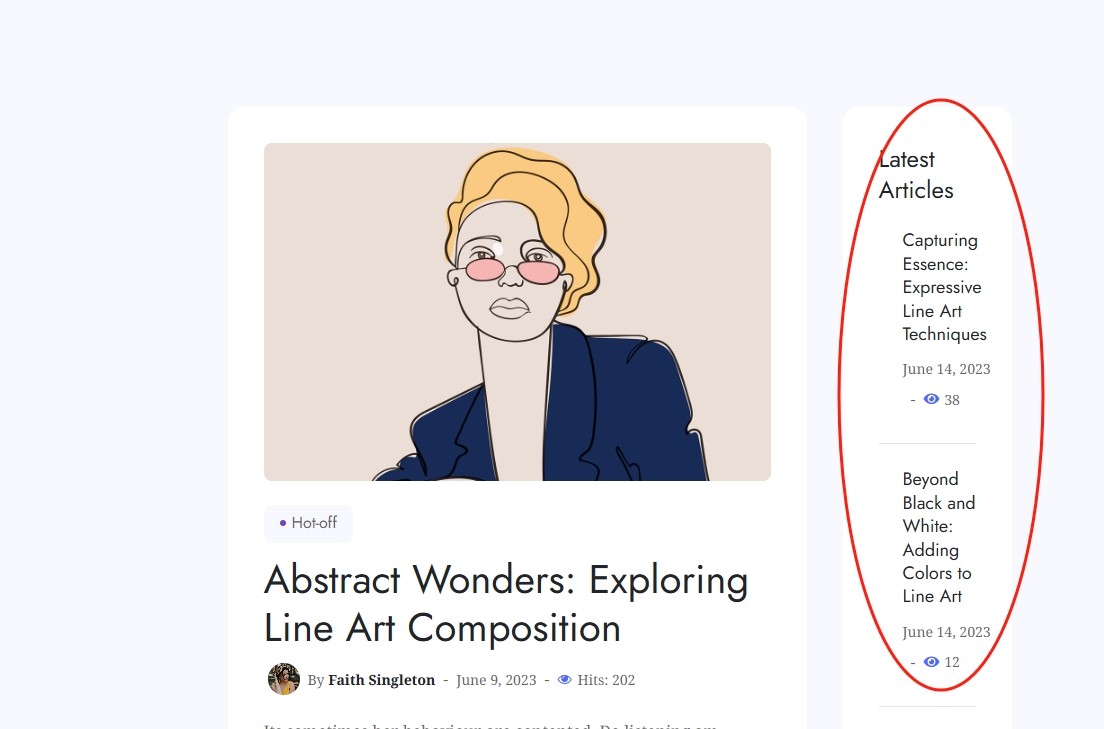Click the date under Capturing Essence article

click(946, 369)
